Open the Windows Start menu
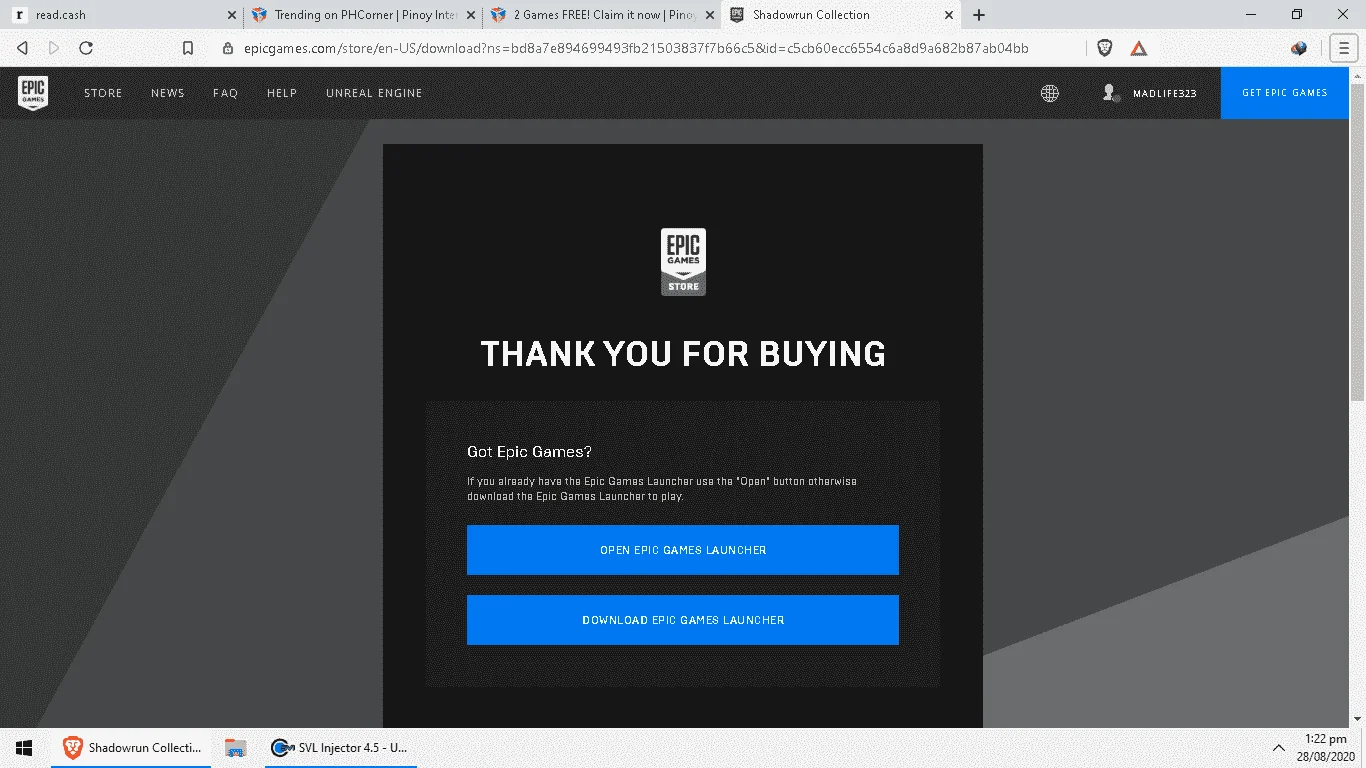 click(24, 748)
